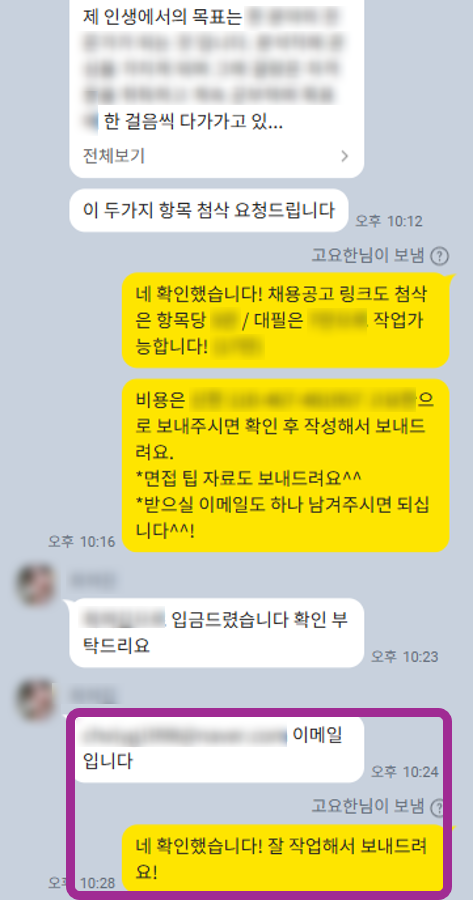Click the question mark icon after the lower 고요한님이 보냄
Screen dimensions: 473x900
pyautogui.click(x=439, y=807)
